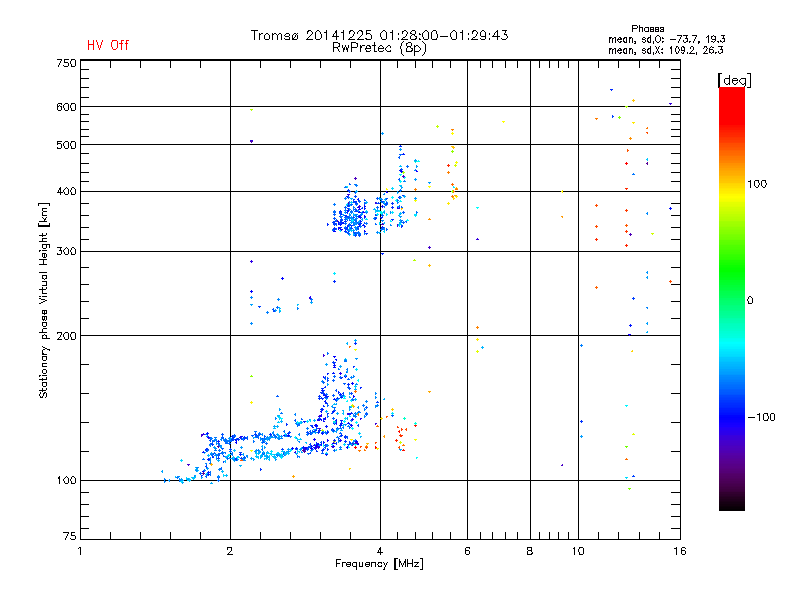
Task: Select the "mean, sd,O: -73.7, 19.3" line
Action: (x=666, y=39)
